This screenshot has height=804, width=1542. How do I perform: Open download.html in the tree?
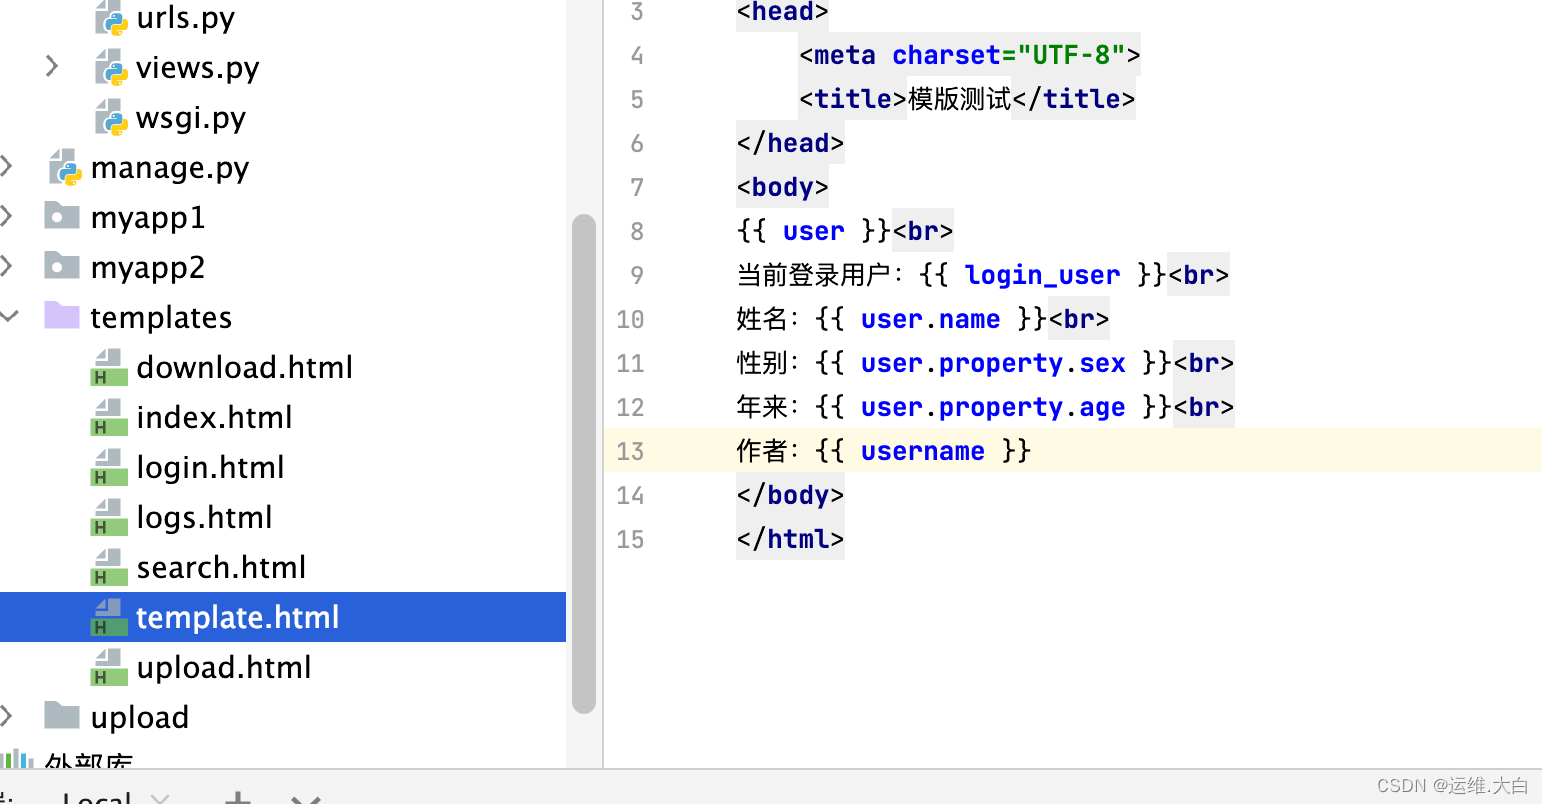coord(245,367)
